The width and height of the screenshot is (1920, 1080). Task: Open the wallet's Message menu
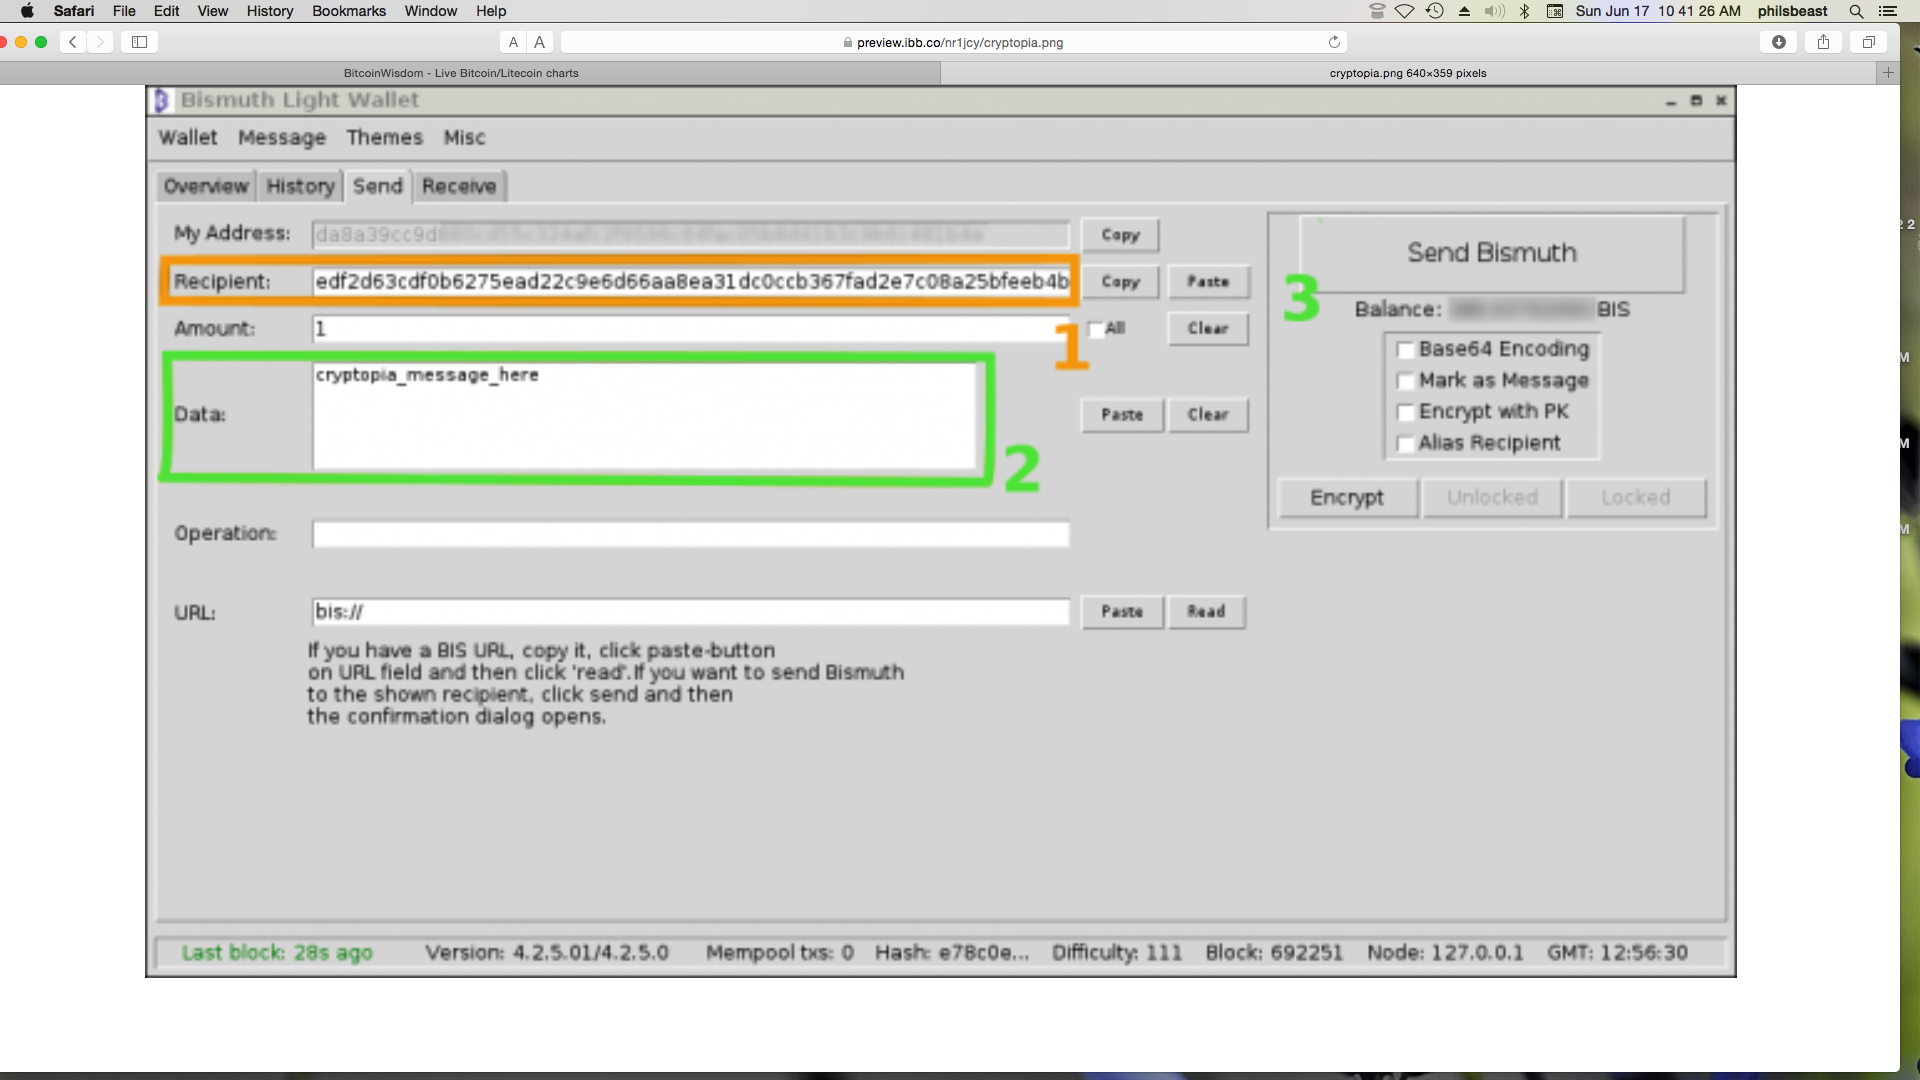point(282,138)
